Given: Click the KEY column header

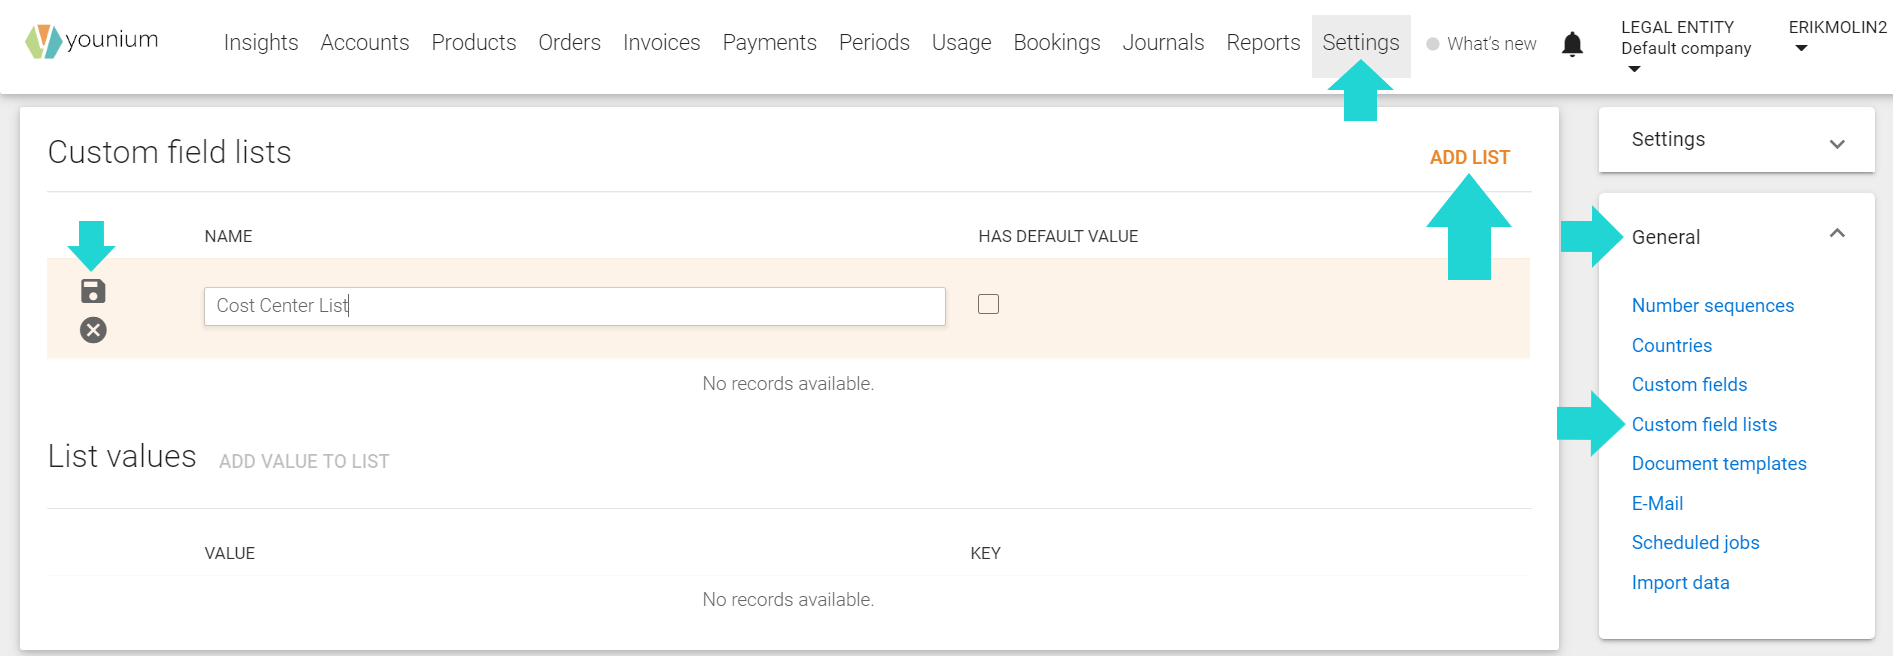Looking at the screenshot, I should pos(985,553).
